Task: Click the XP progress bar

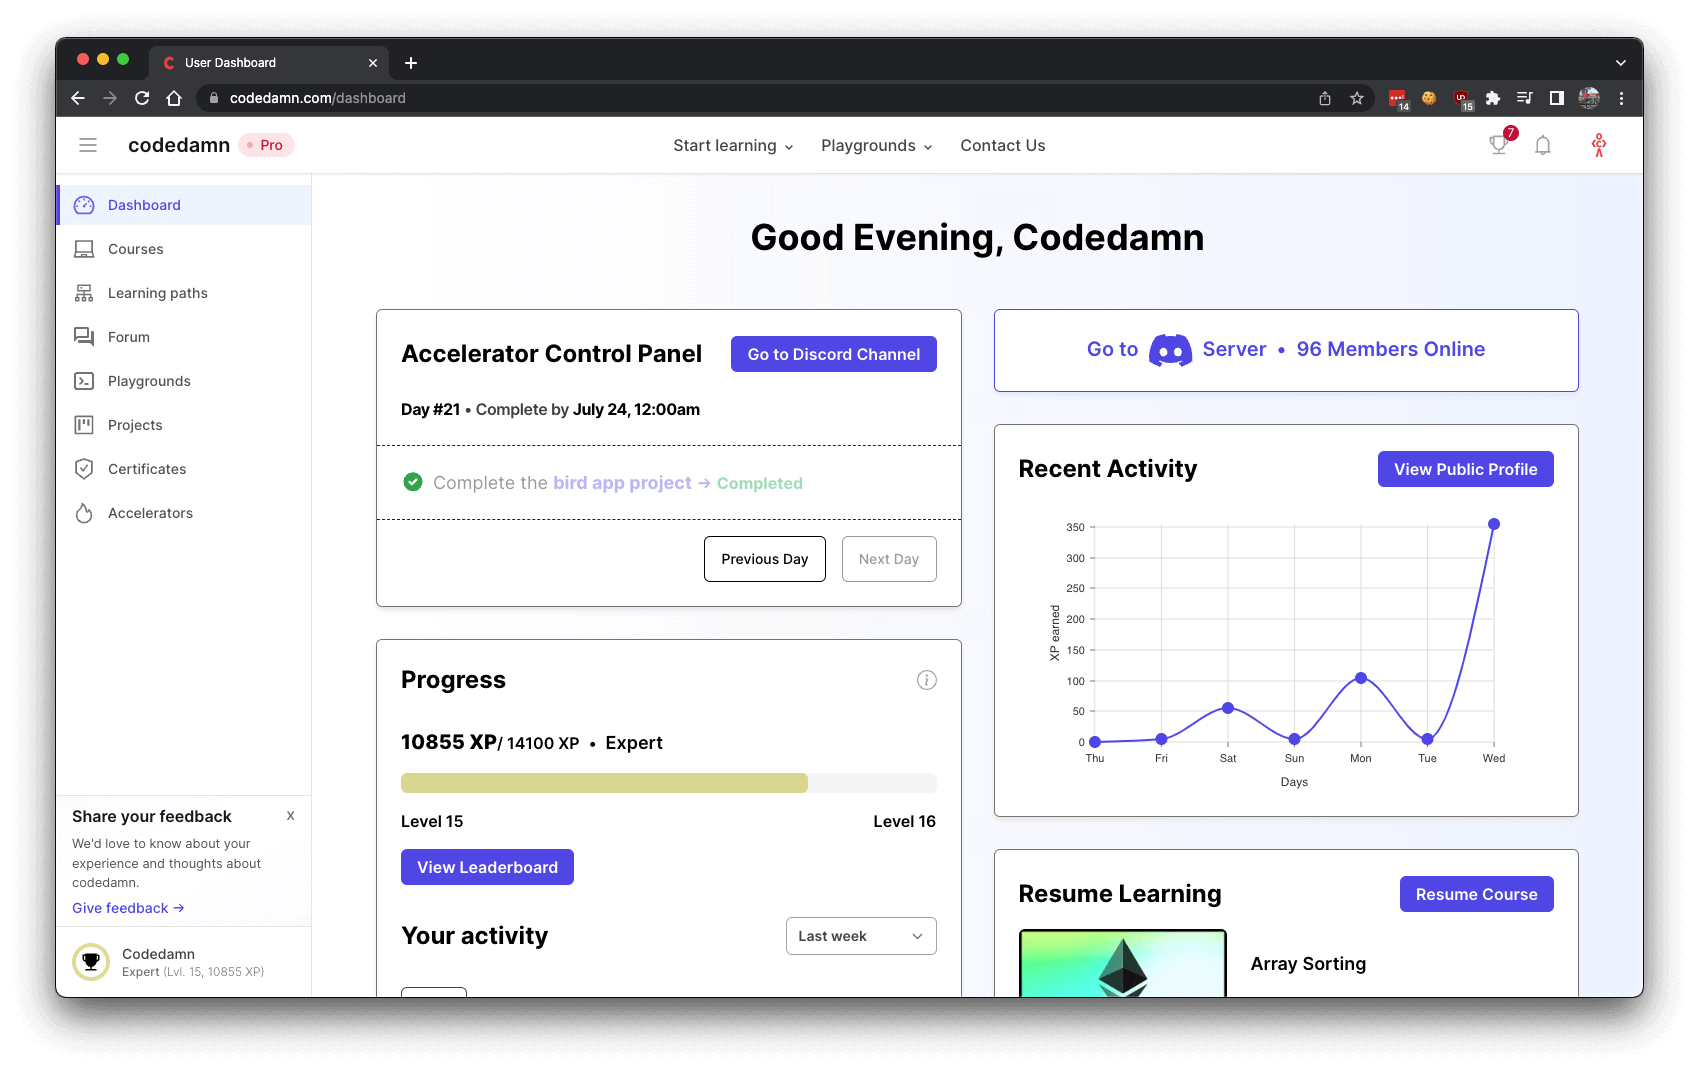Action: [668, 783]
